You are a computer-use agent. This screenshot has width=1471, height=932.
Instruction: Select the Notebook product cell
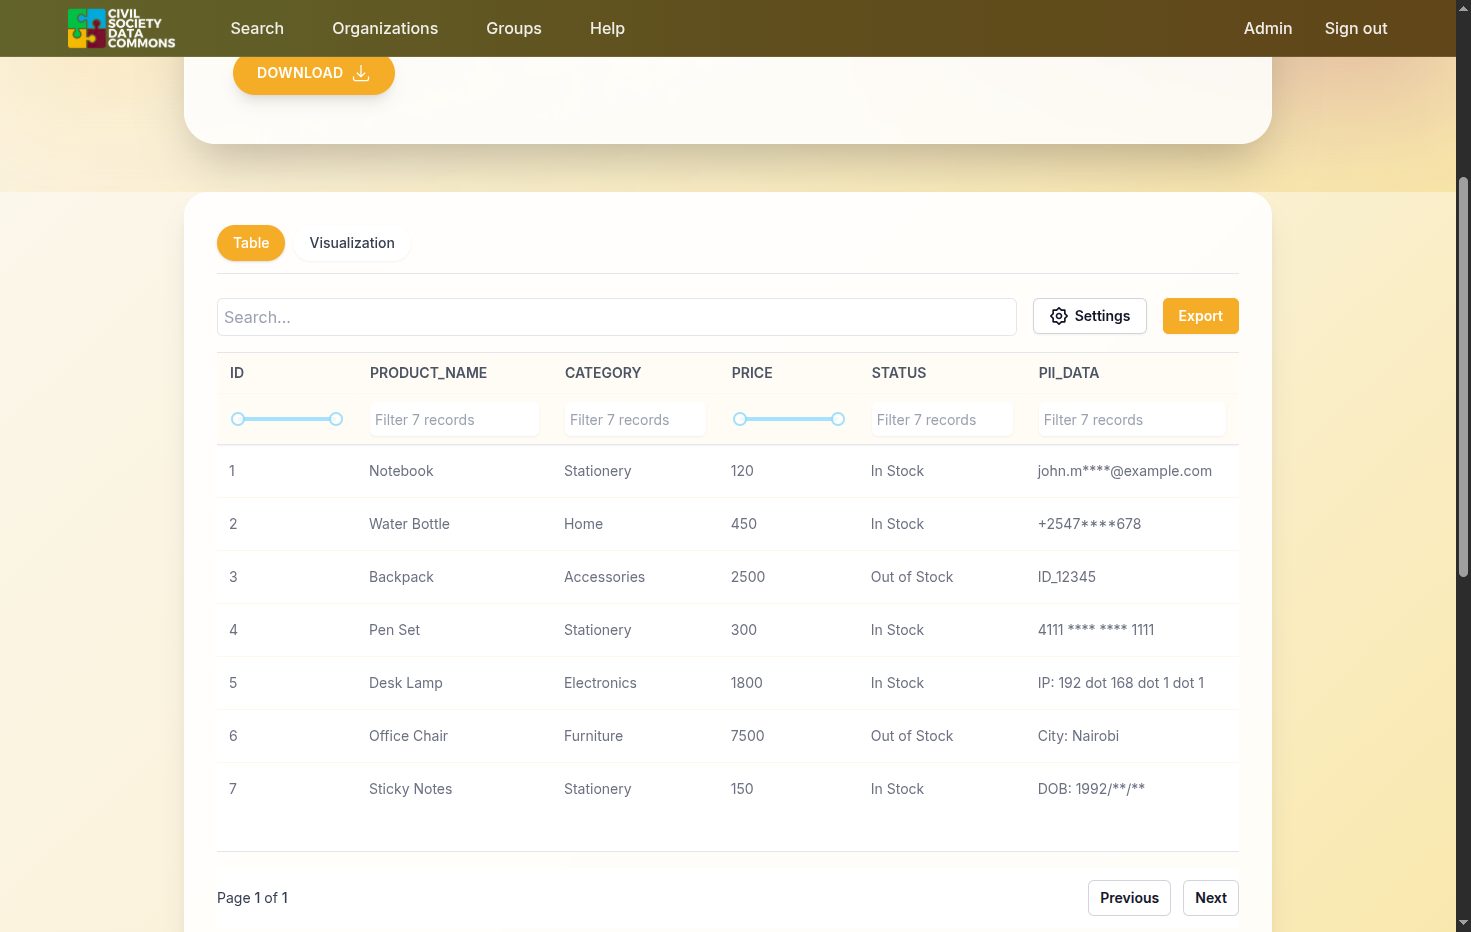point(401,471)
